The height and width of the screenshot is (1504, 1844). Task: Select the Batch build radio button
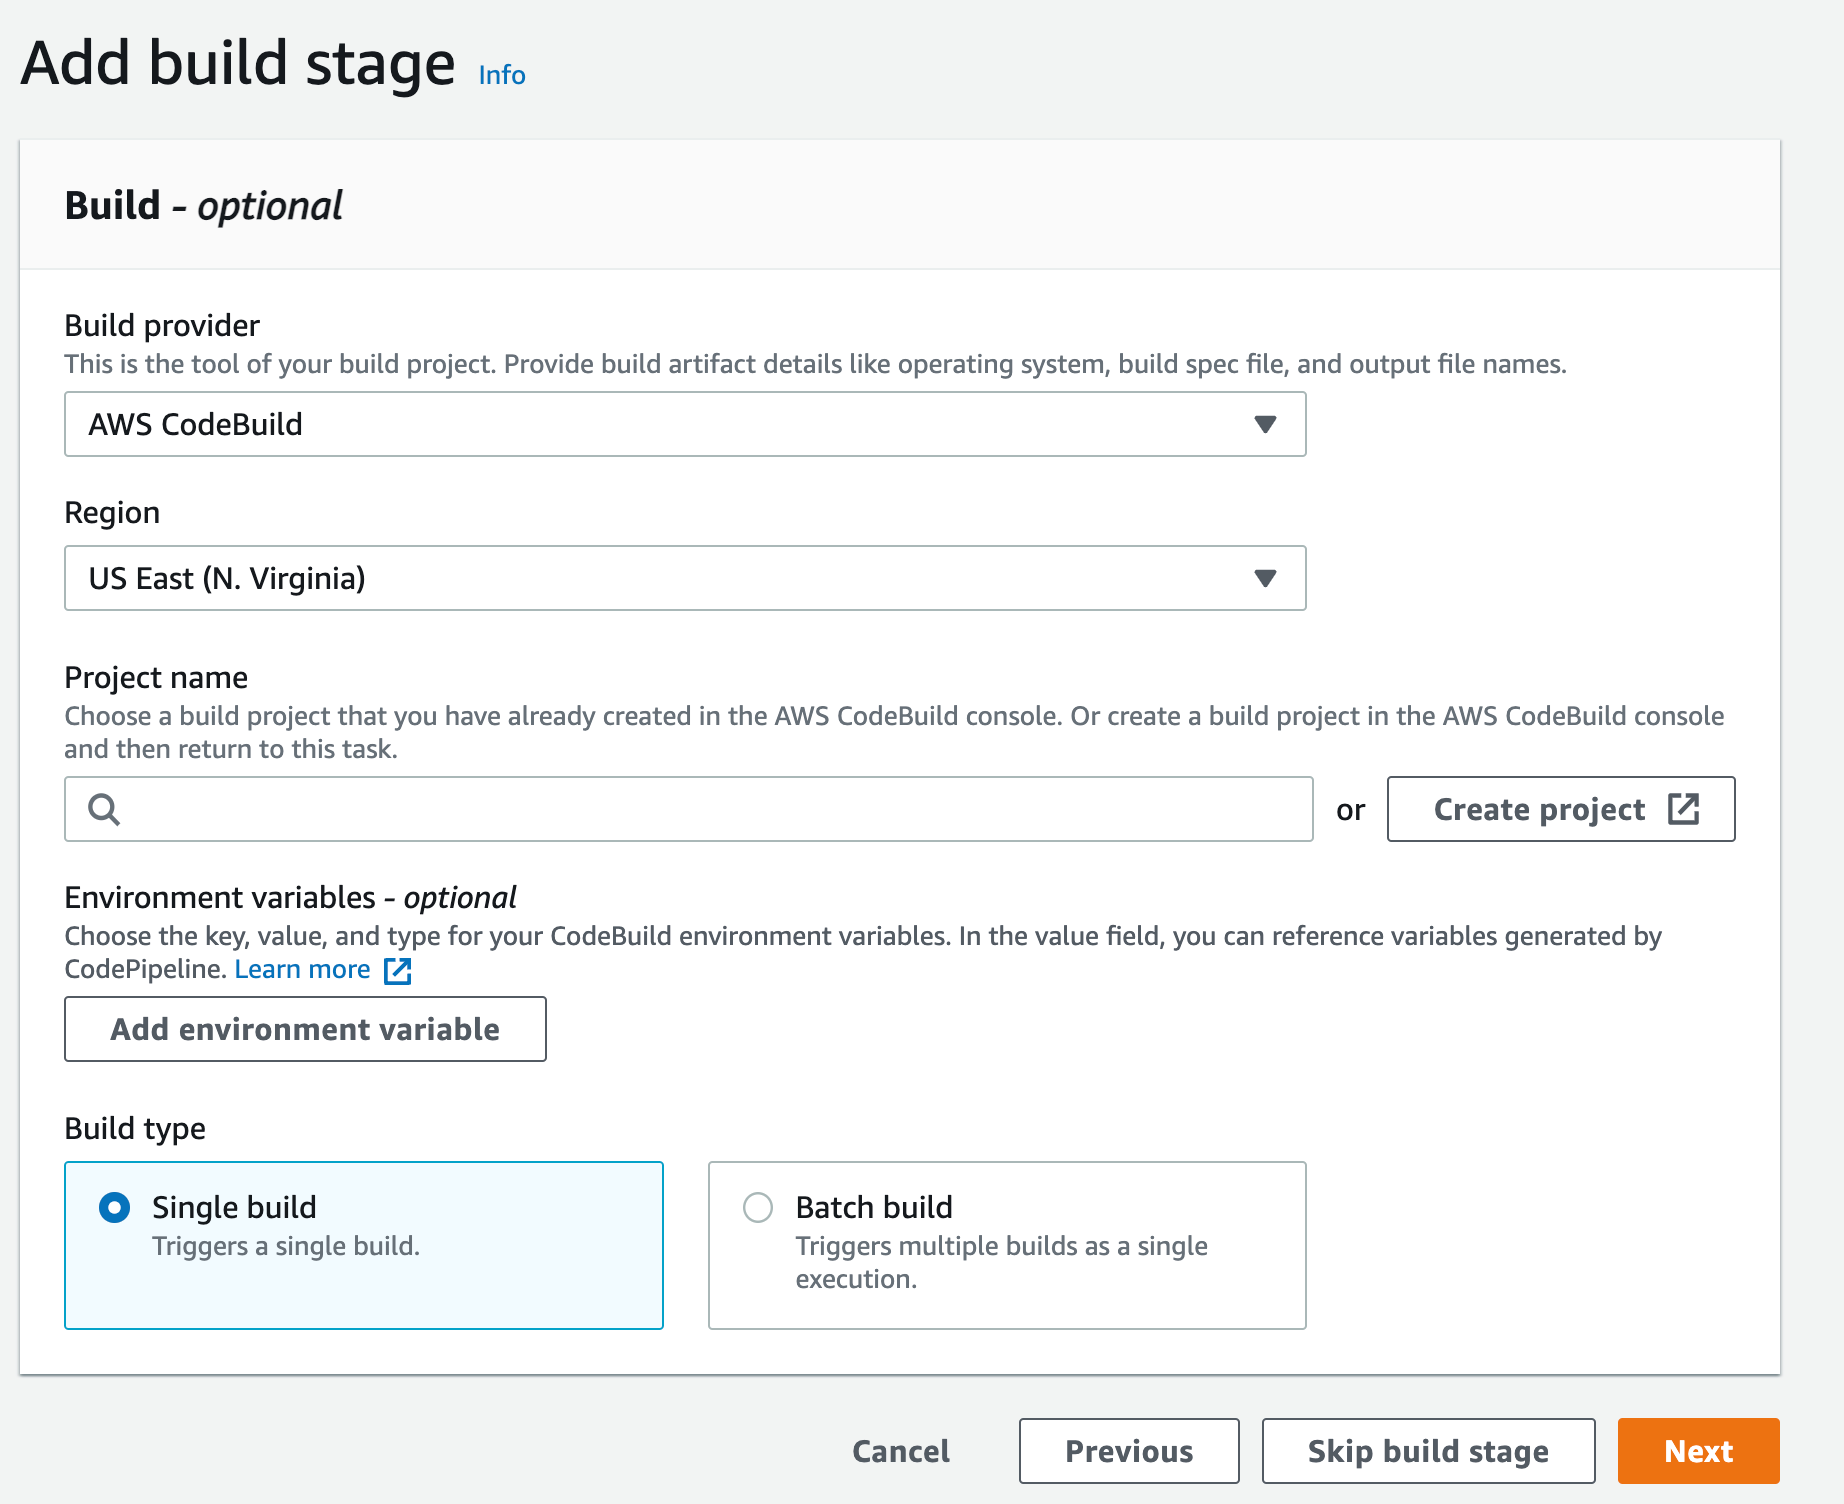(757, 1207)
